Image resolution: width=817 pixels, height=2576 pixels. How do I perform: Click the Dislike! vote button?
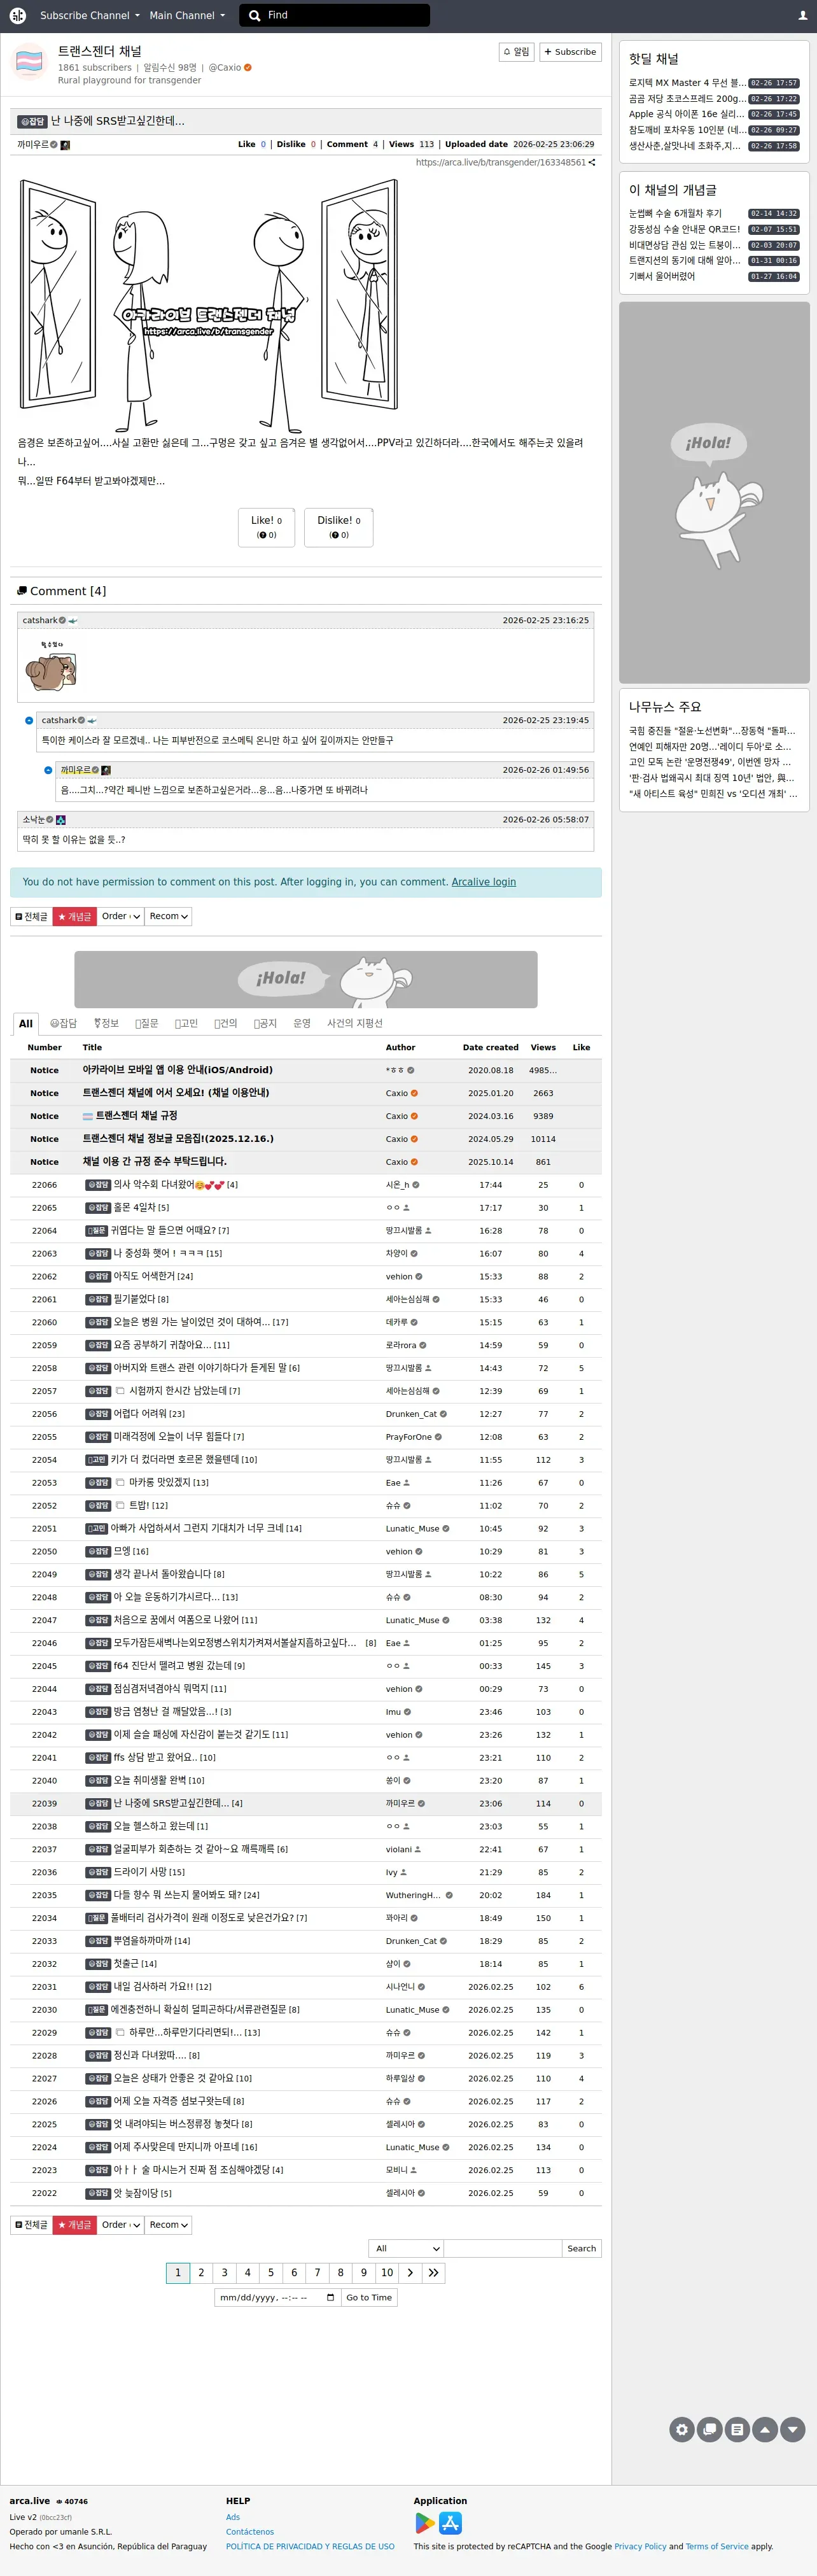tap(339, 527)
